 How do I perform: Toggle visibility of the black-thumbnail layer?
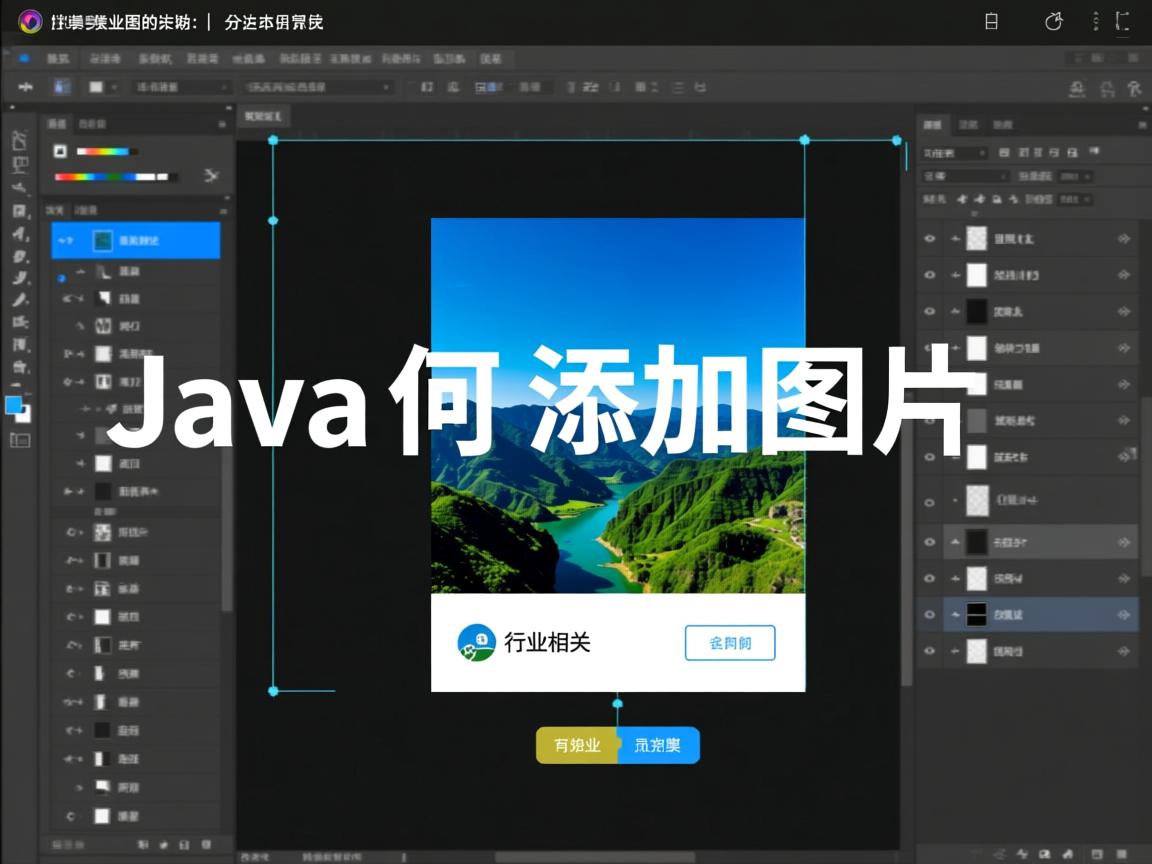[930, 311]
